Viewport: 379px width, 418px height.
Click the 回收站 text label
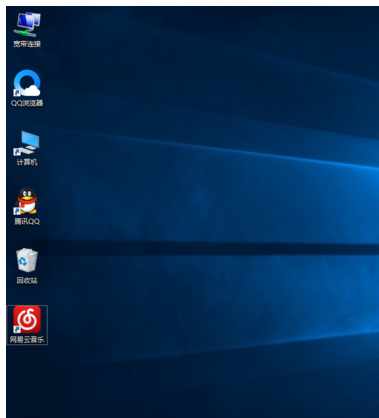27,281
